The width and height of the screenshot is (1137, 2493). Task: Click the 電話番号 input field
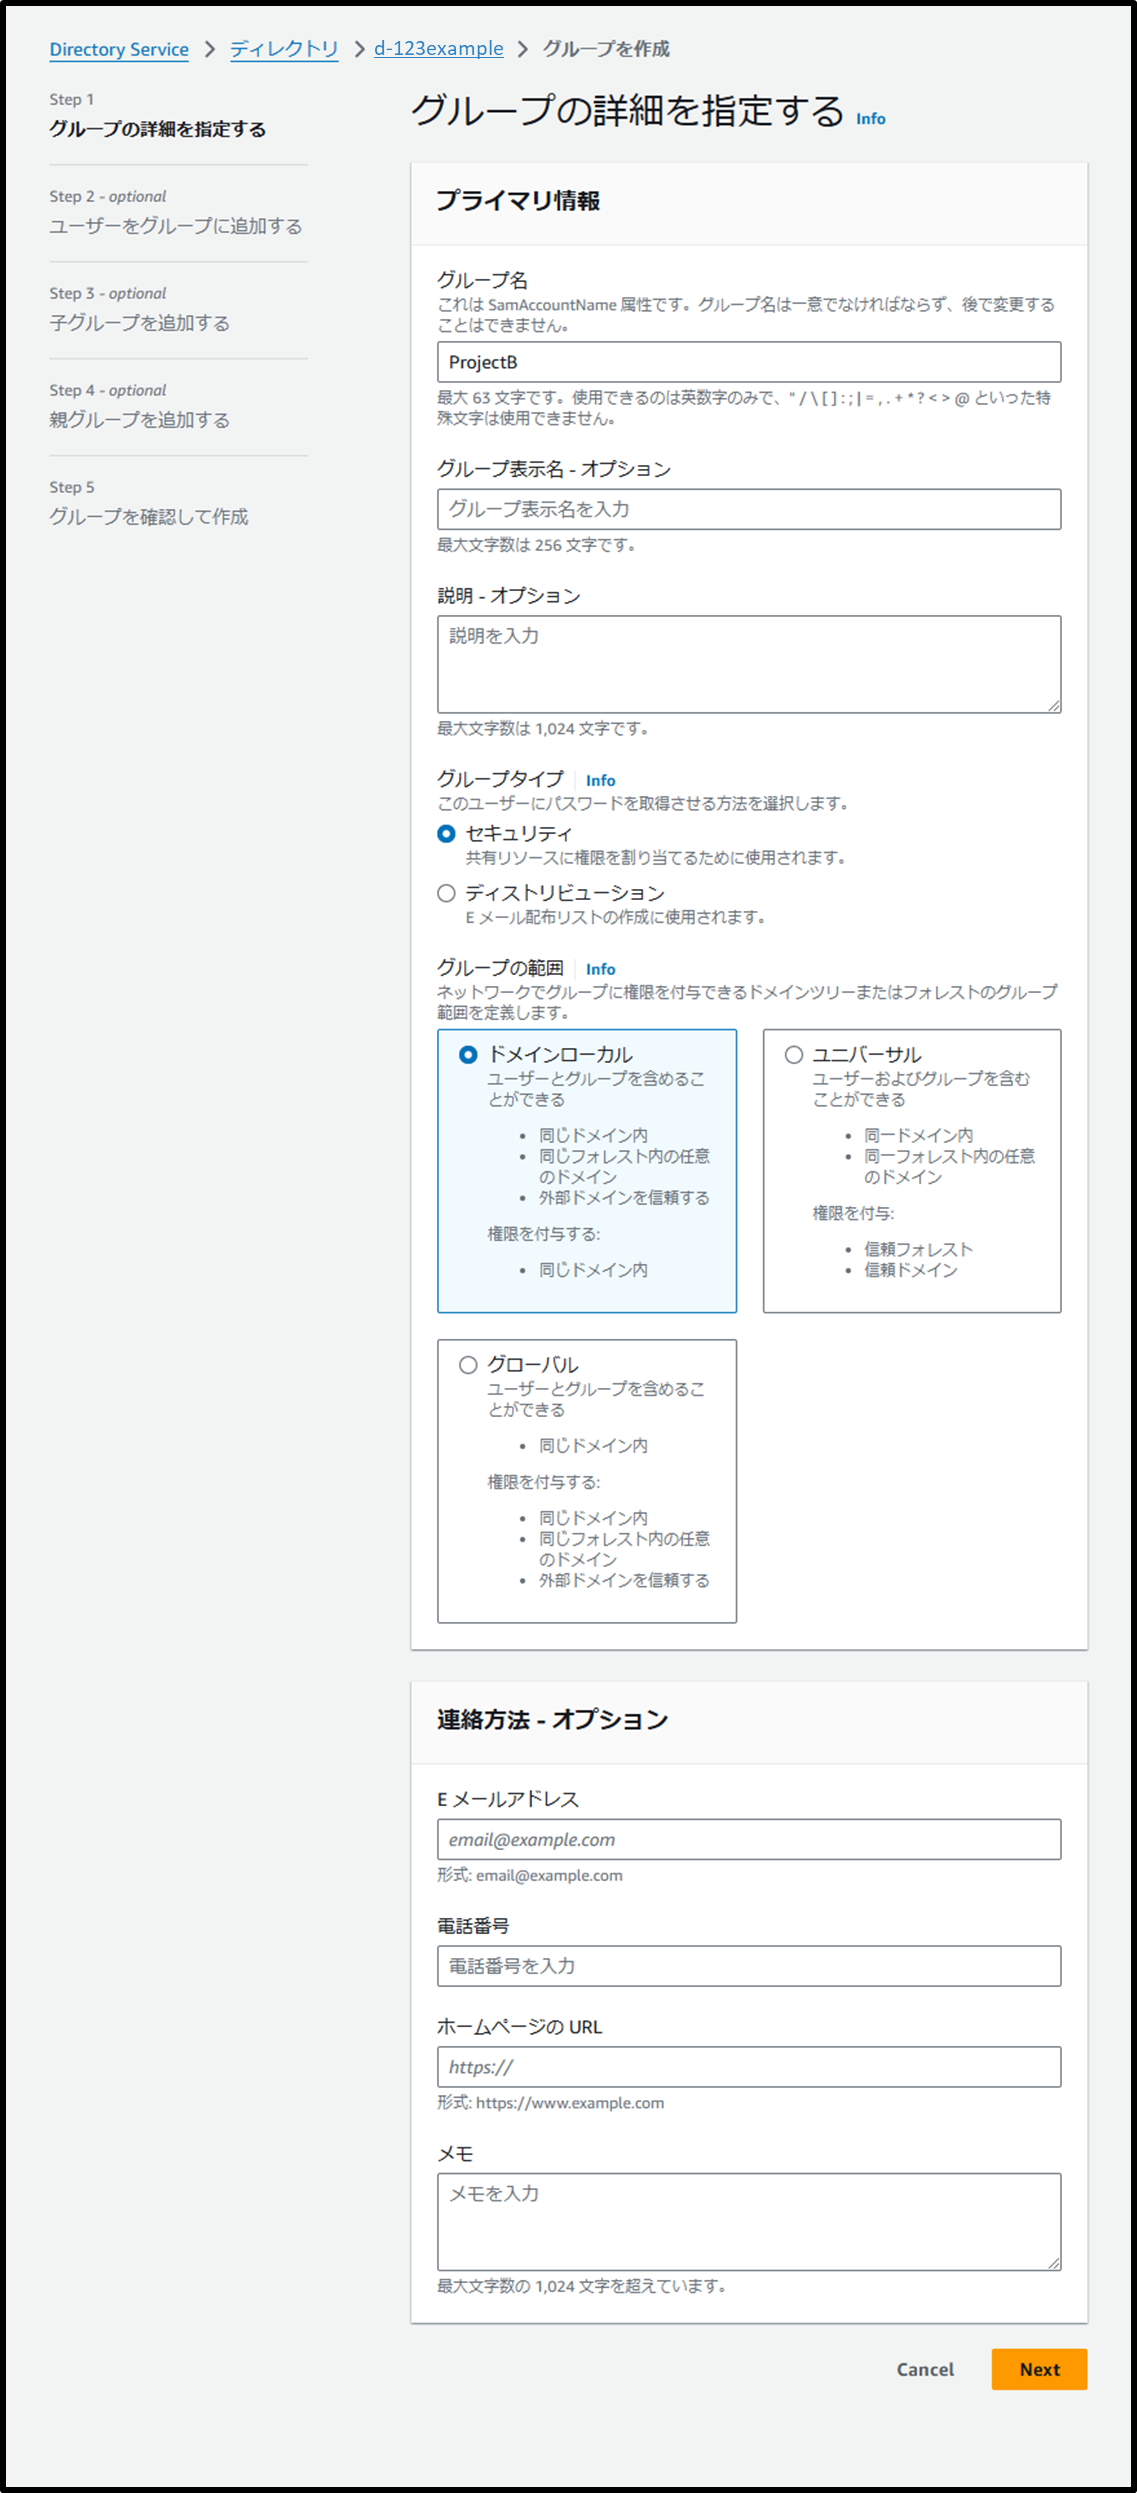click(749, 1966)
